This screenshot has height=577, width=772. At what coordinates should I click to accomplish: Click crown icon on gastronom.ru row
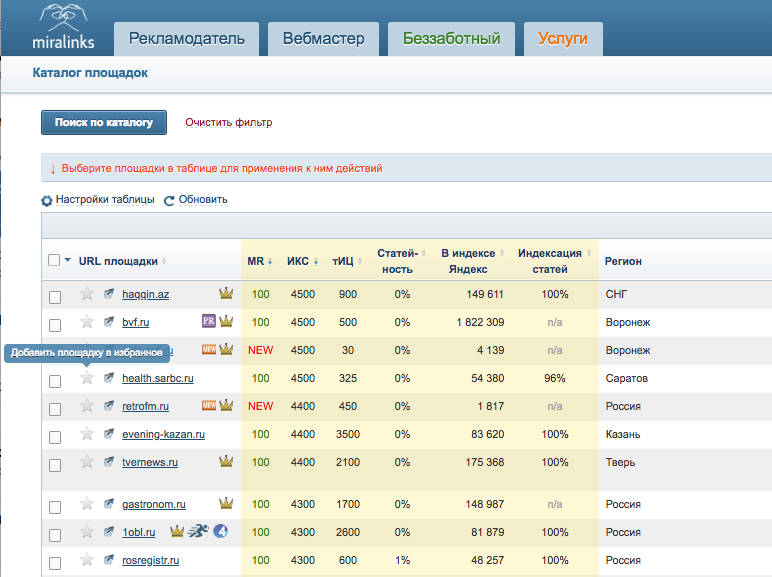[x=226, y=503]
